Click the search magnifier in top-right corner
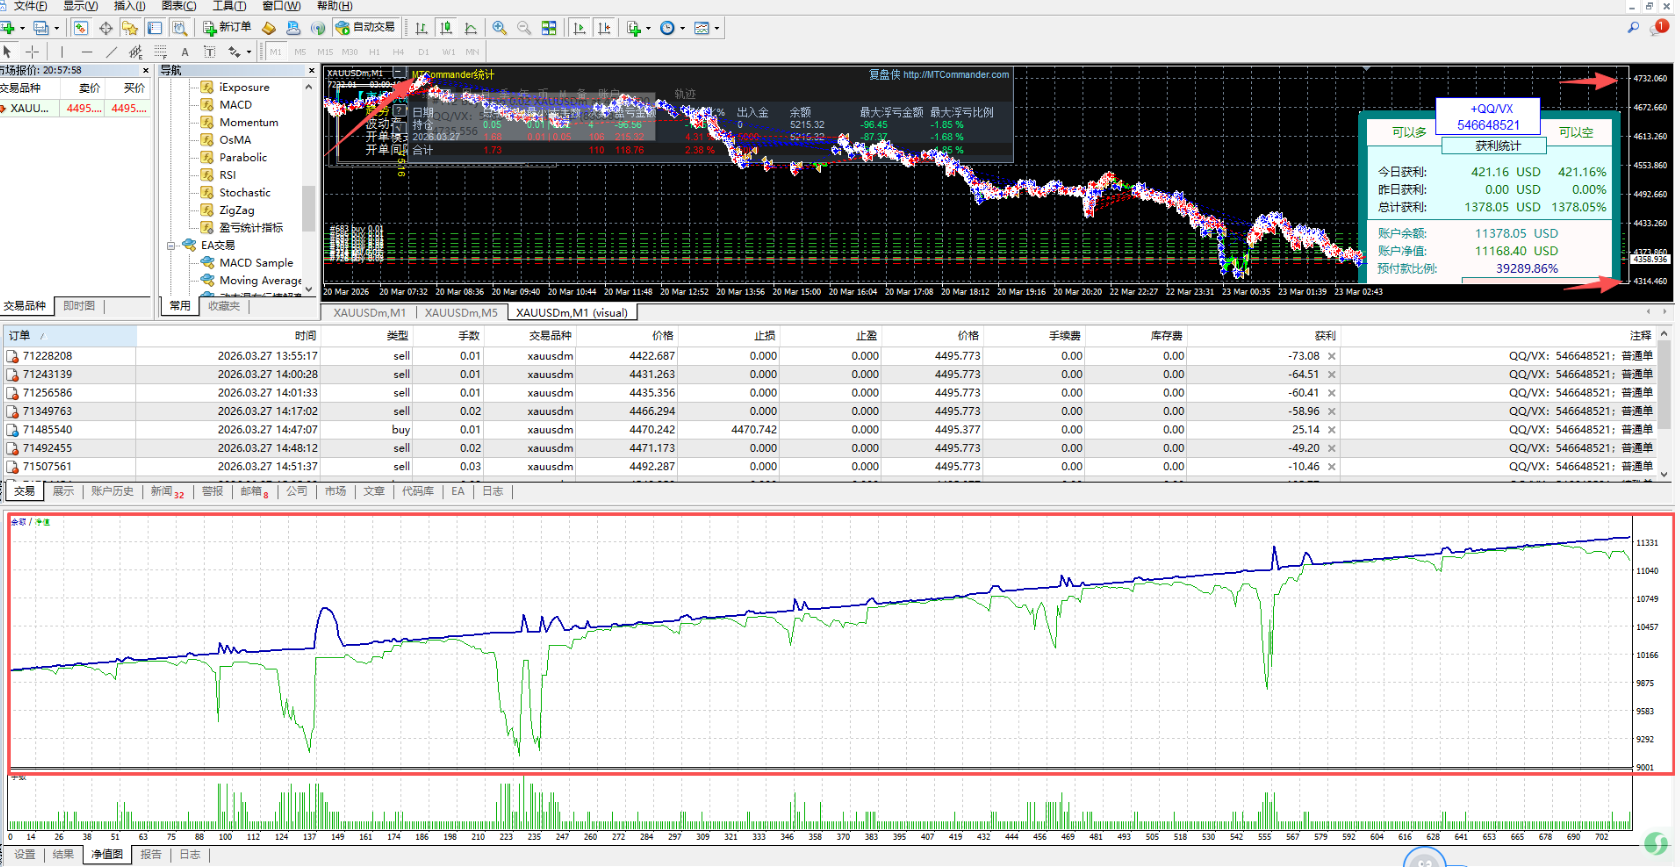1680x867 pixels. [x=1633, y=28]
